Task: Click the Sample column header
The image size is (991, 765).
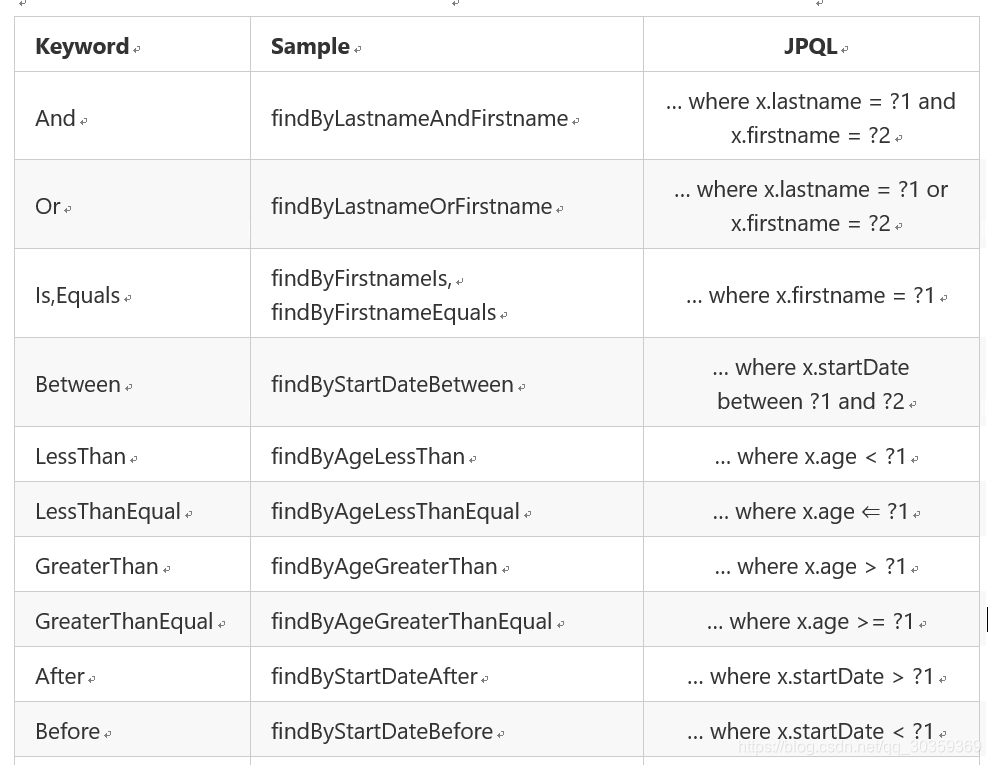Action: point(310,46)
